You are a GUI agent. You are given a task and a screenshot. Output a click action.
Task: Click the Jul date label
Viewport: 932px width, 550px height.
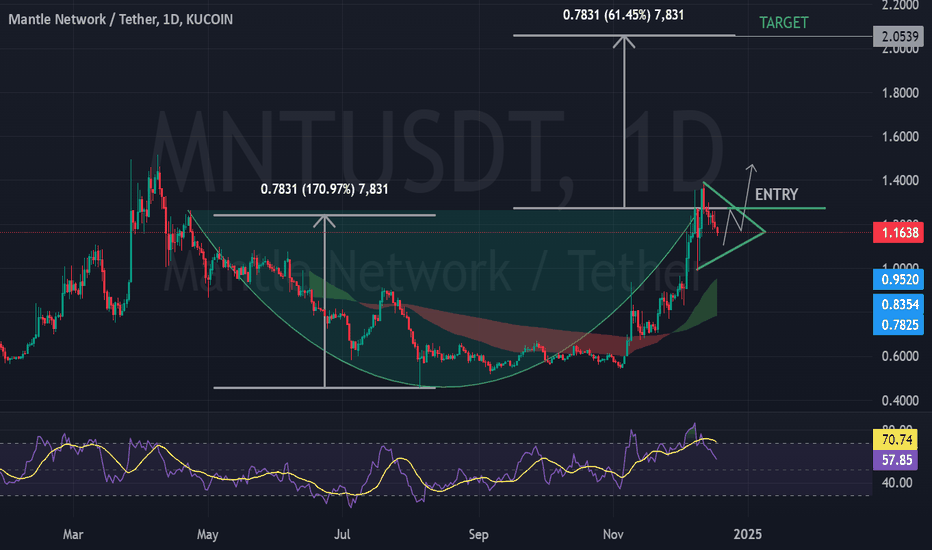342,535
